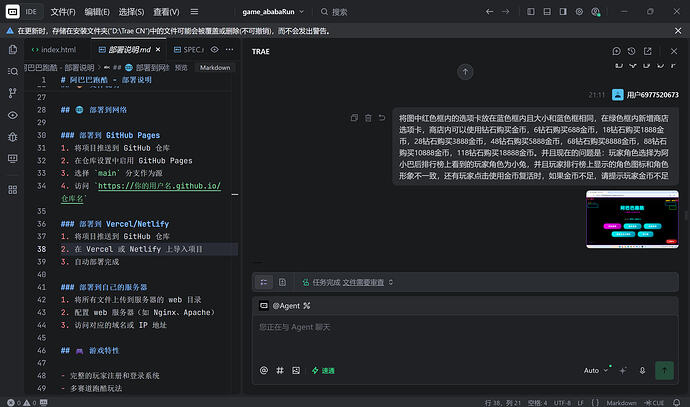Viewport: 690px width, 407px height.
Task: Jump to top with round up-arrow button
Action: point(465,72)
